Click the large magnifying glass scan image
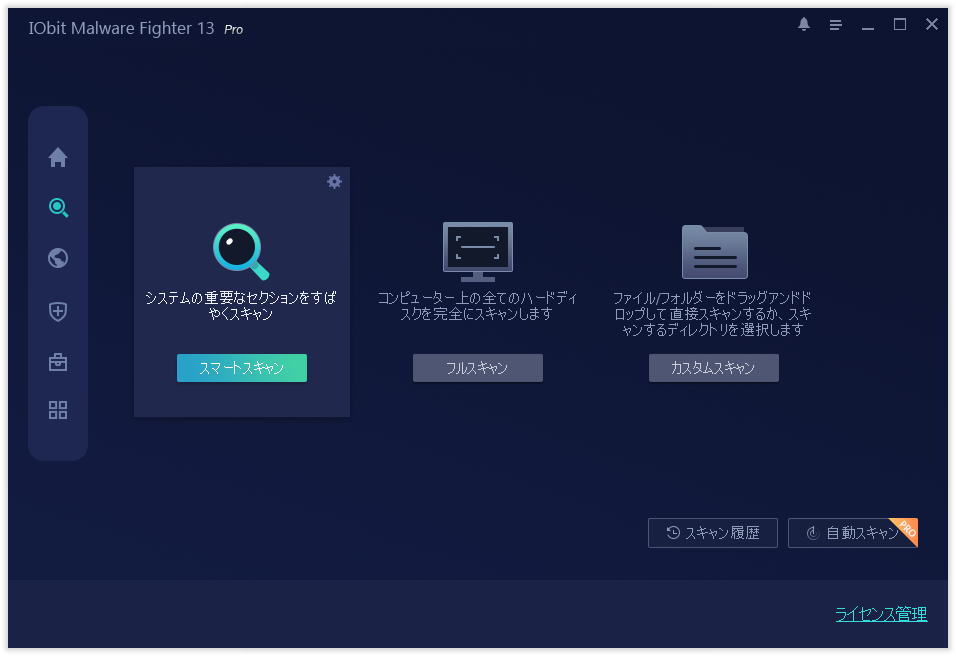The width and height of the screenshot is (956, 656). (x=241, y=251)
